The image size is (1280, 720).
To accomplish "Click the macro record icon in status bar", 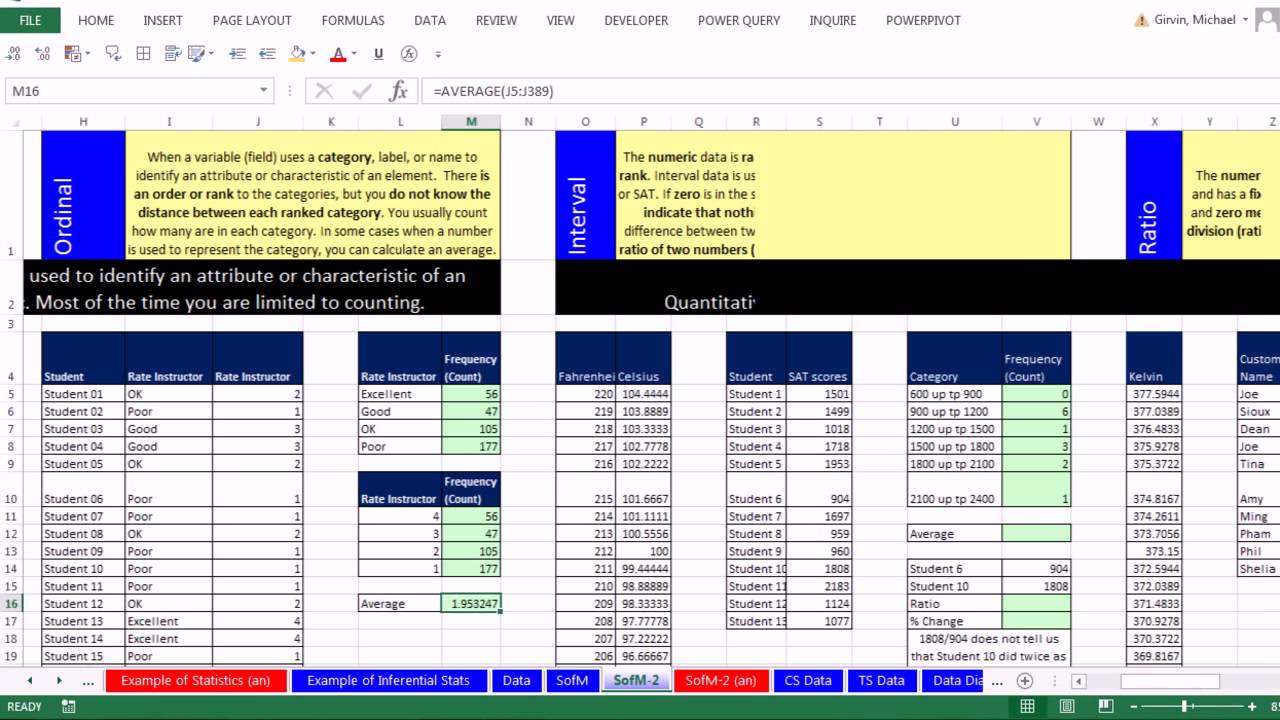I will tap(67, 707).
